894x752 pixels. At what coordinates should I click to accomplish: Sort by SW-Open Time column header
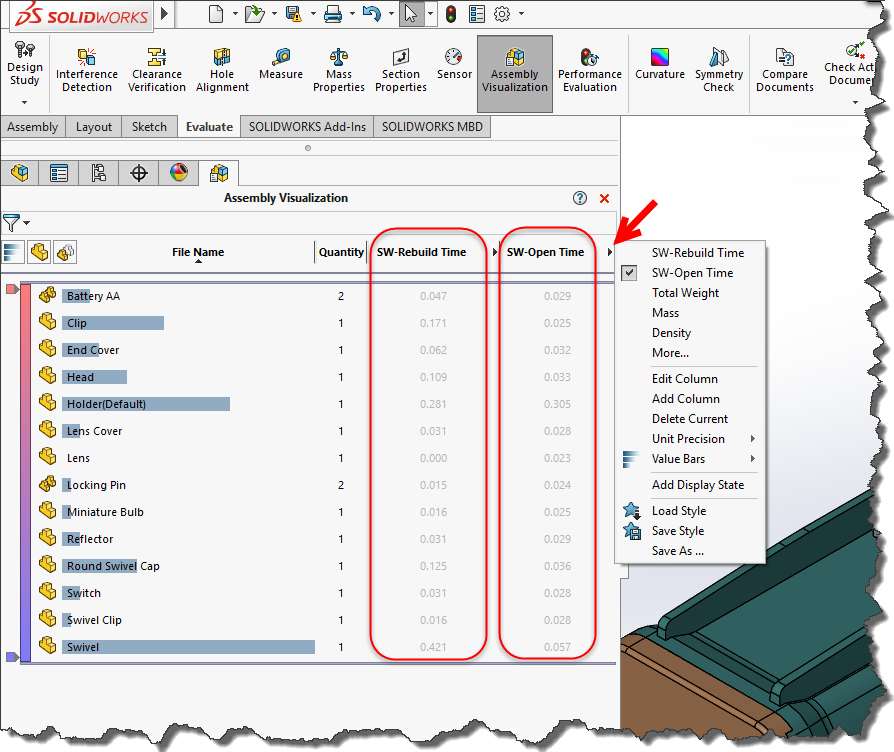click(546, 252)
